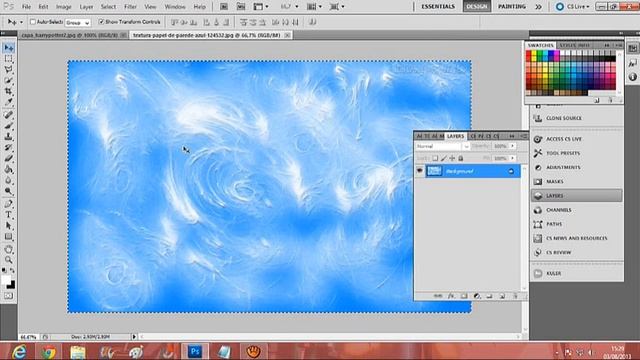Toggle lock transparent pixels in Layers panel
This screenshot has width=640, height=360.
[x=435, y=158]
